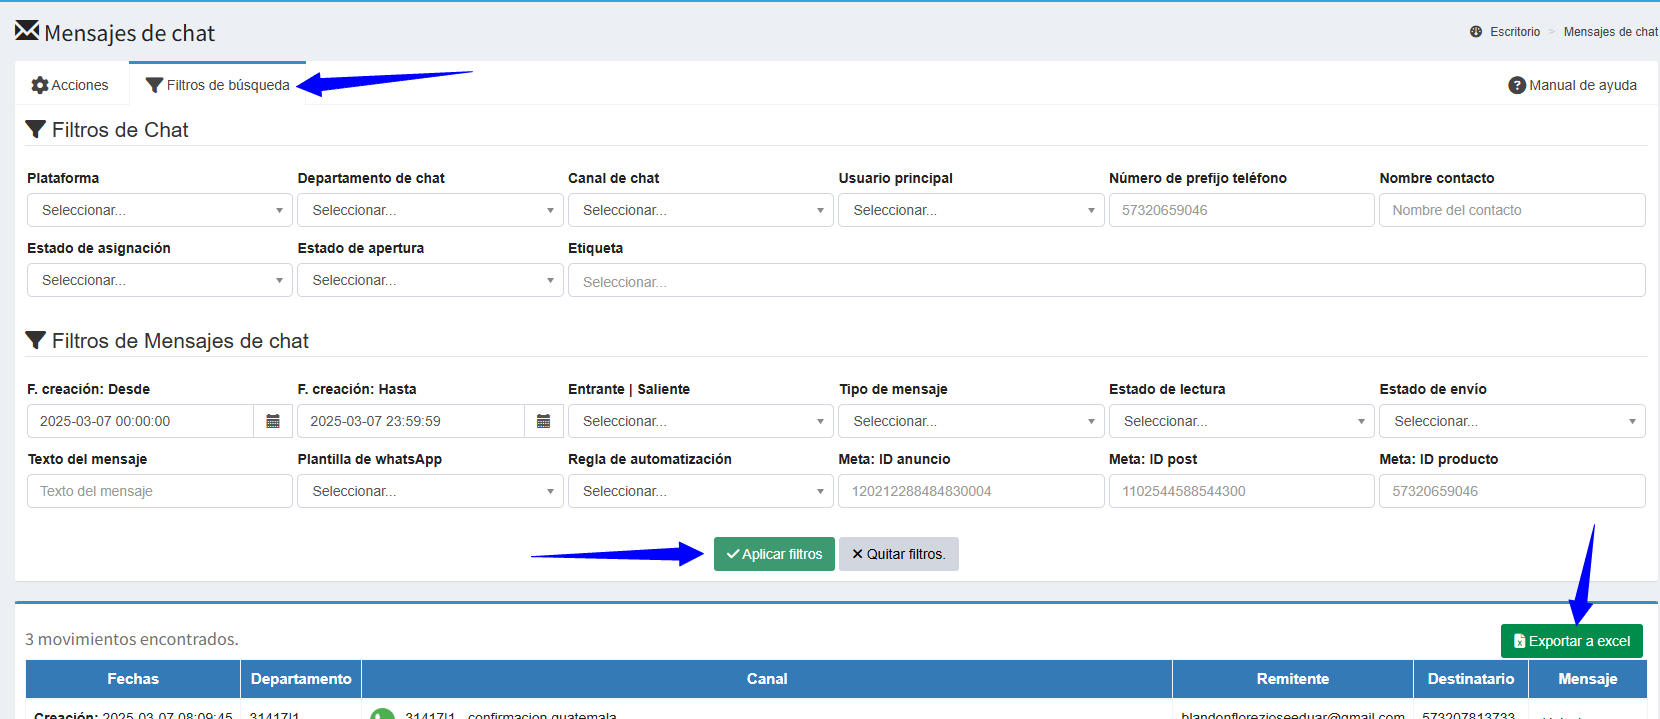Open Manual de ayuda
This screenshot has width=1660, height=719.
(x=1573, y=85)
